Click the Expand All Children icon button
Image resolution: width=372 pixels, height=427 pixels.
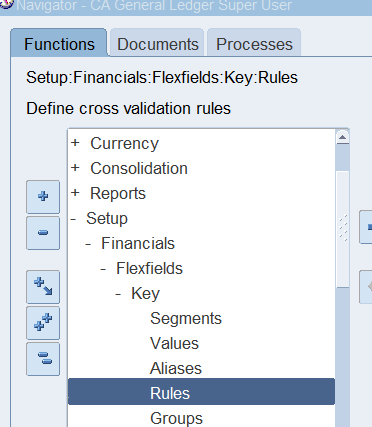point(43,287)
